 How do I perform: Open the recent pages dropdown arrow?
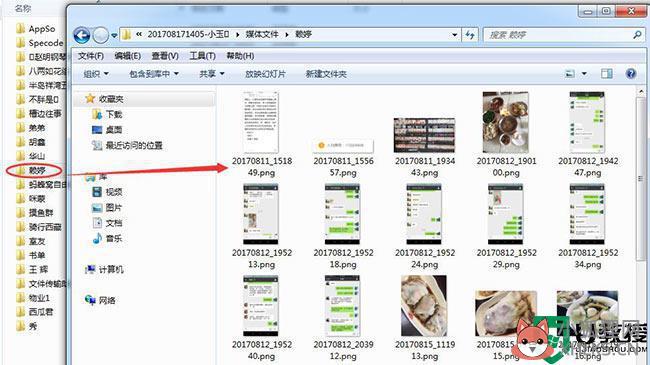(x=114, y=36)
